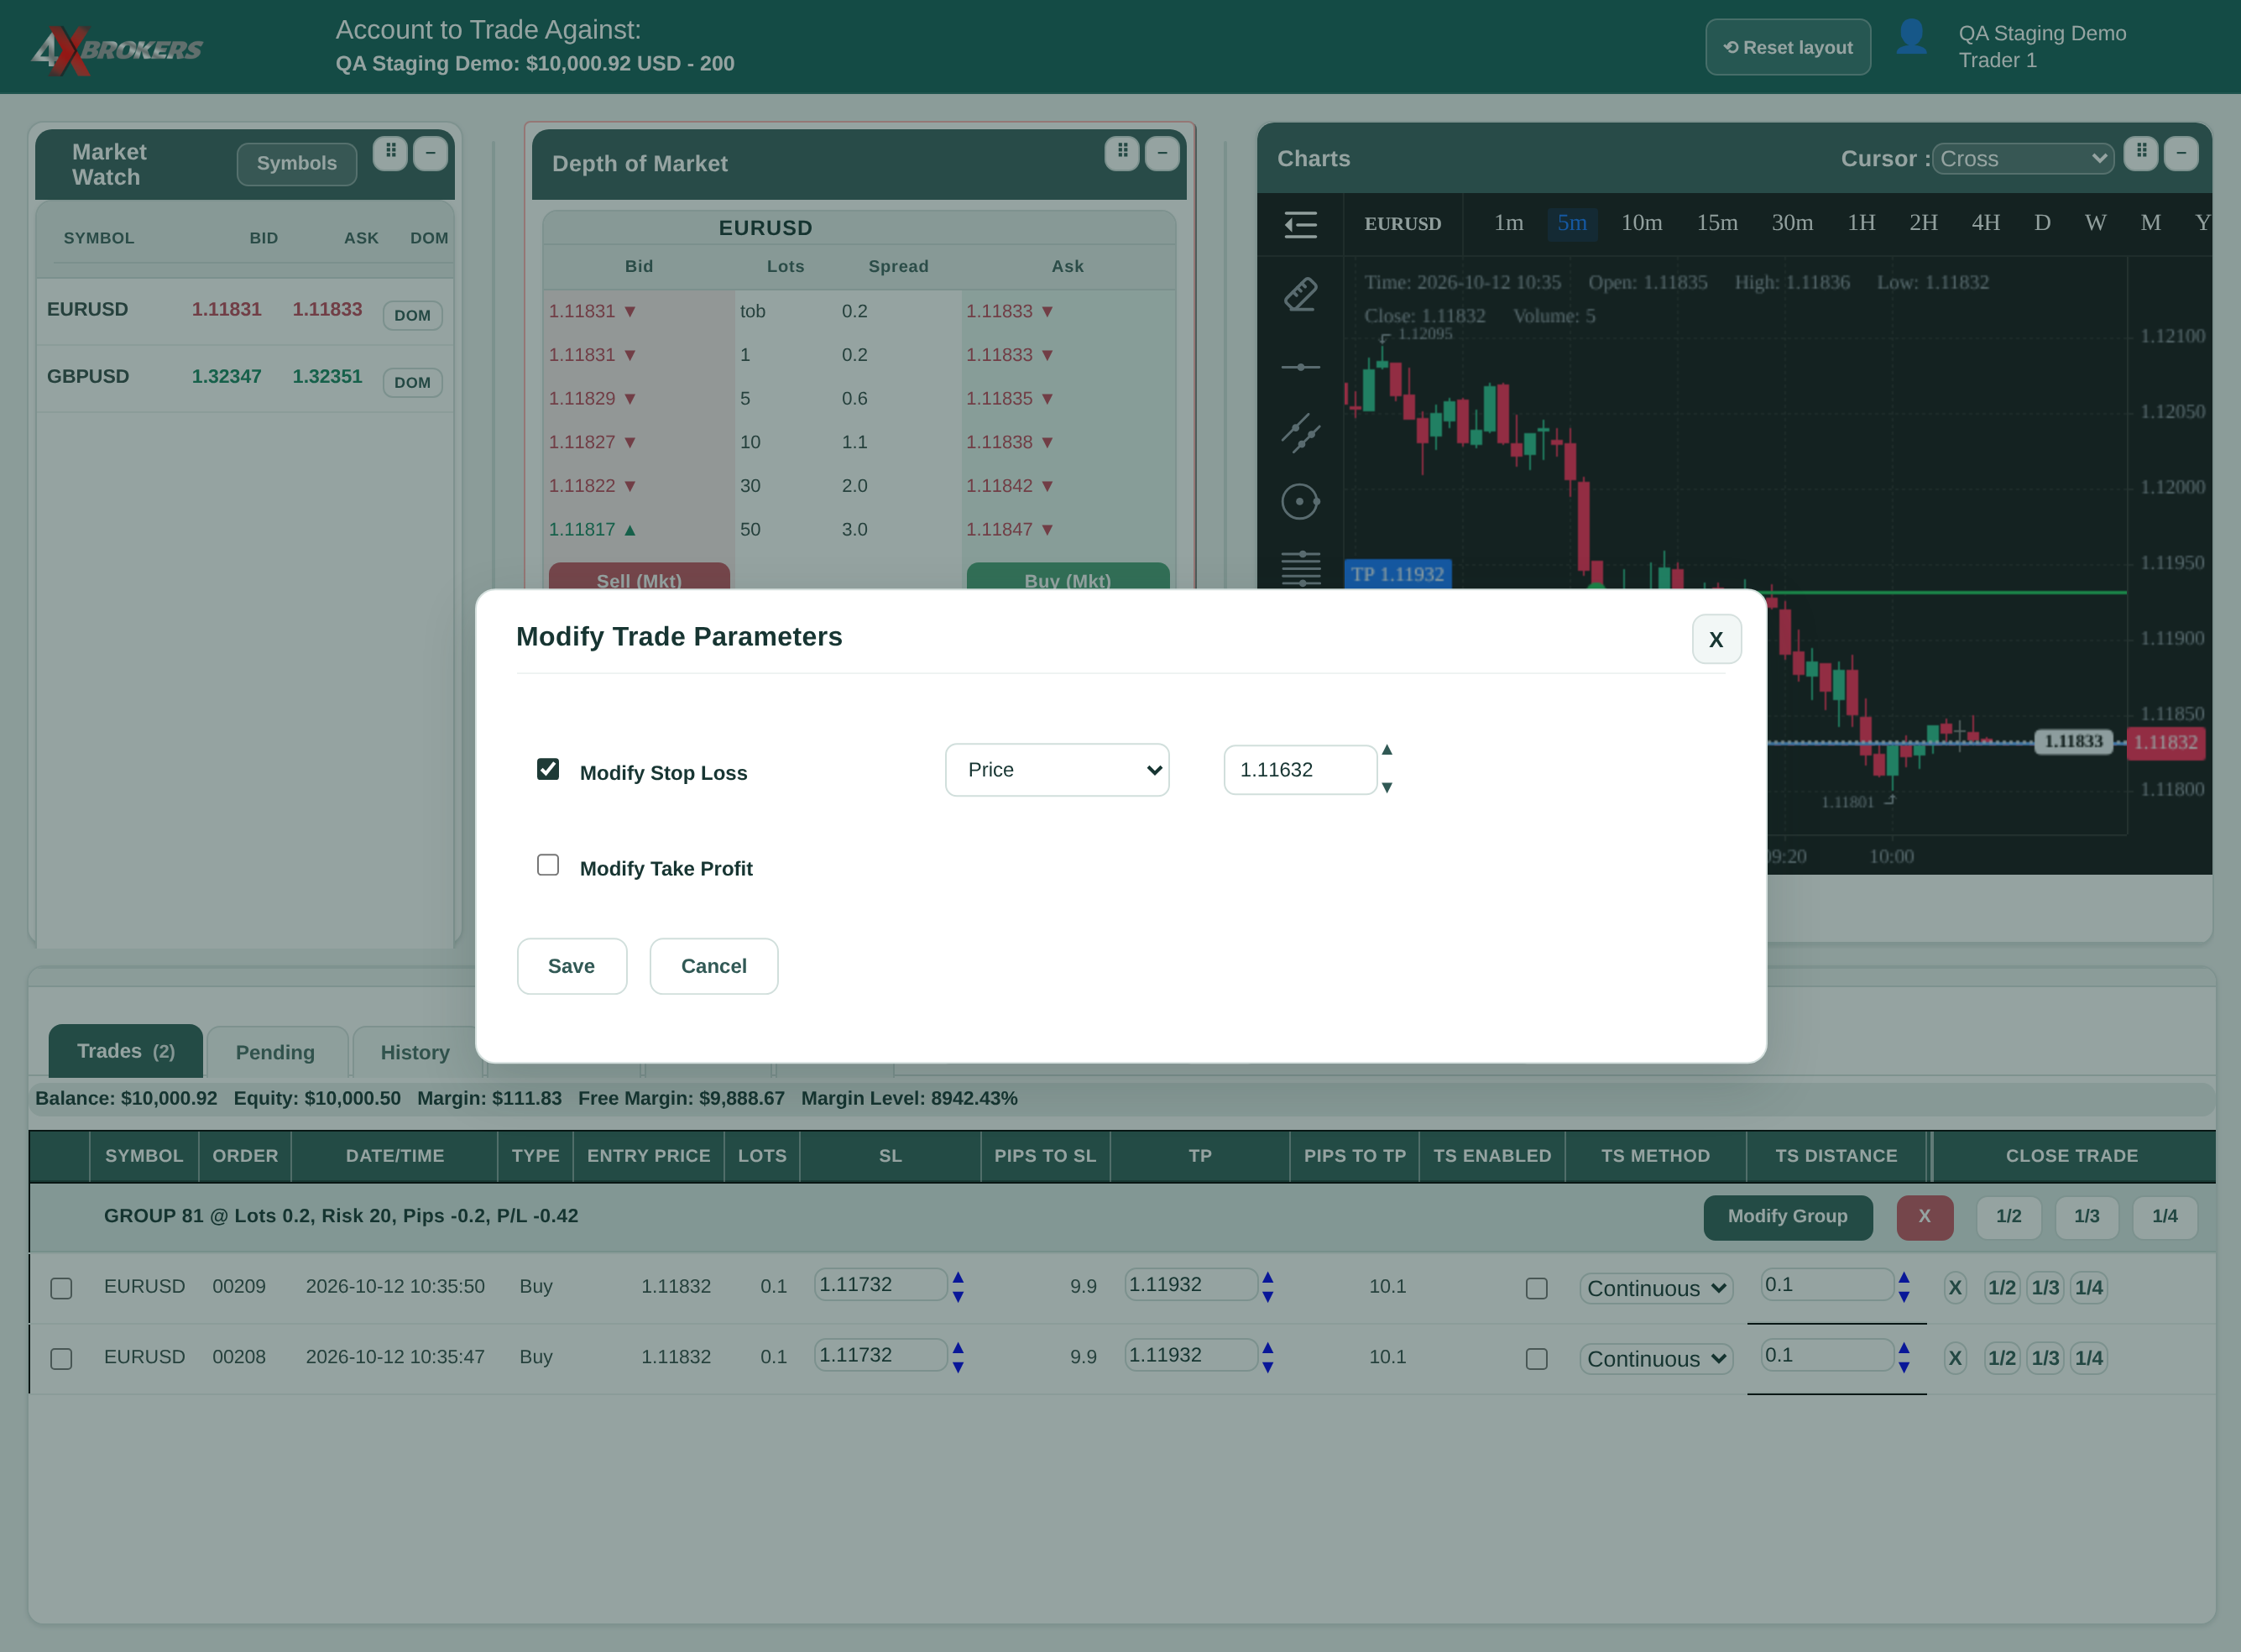Click Depth of Market grid drag icon
Screen dimensions: 2241x1652
[1122, 152]
